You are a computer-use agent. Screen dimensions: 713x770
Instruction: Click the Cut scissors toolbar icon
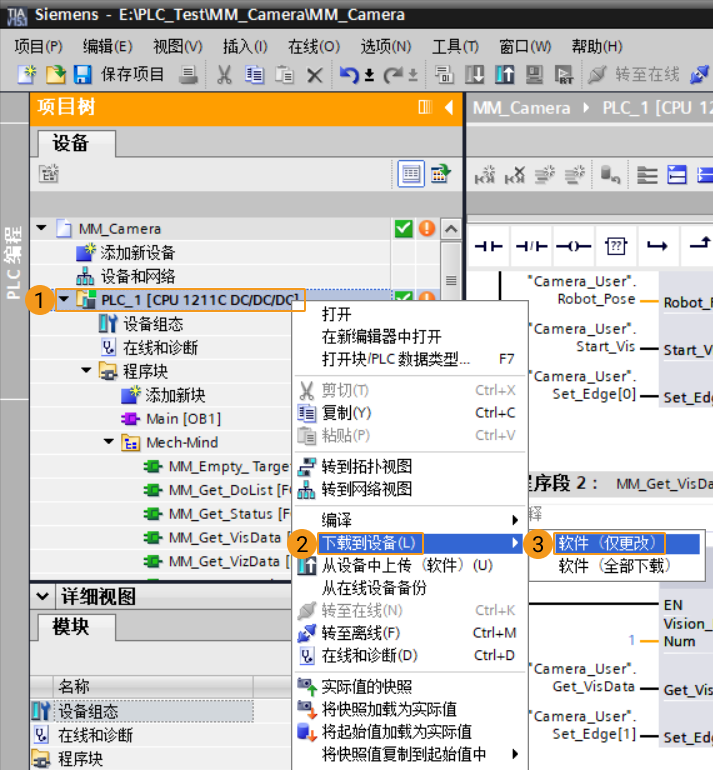tap(224, 75)
